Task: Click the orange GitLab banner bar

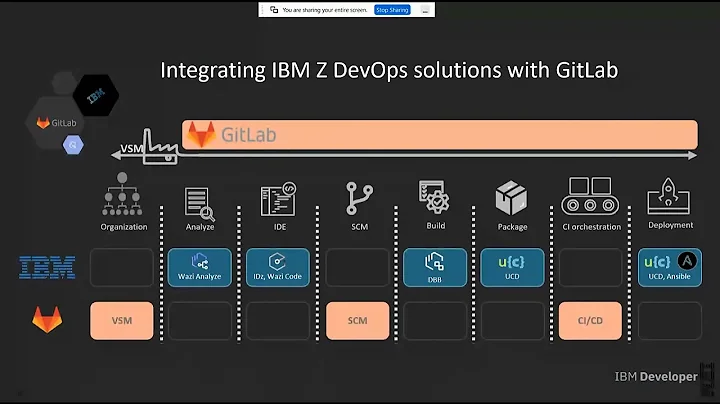Action: (440, 135)
